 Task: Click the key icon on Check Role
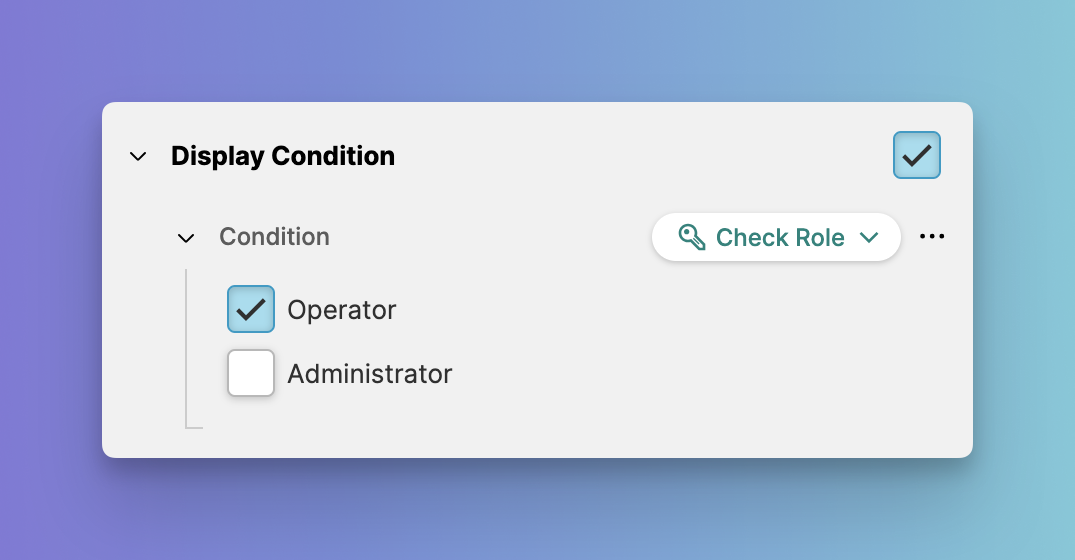click(x=692, y=237)
